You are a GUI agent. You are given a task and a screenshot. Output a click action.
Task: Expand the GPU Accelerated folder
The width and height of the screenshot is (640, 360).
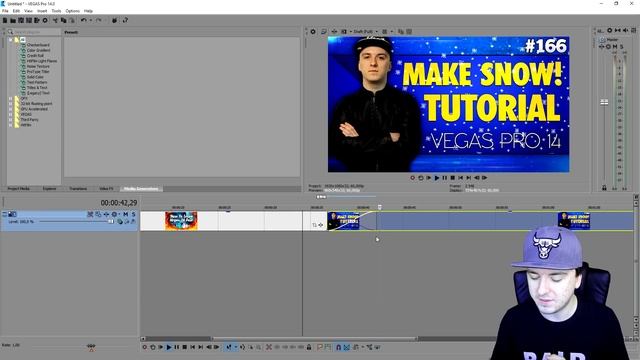(11, 109)
